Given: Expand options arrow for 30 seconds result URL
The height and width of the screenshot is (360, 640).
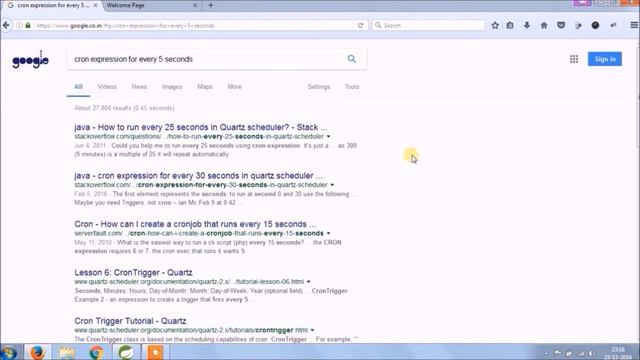Looking at the screenshot, I should [x=332, y=185].
